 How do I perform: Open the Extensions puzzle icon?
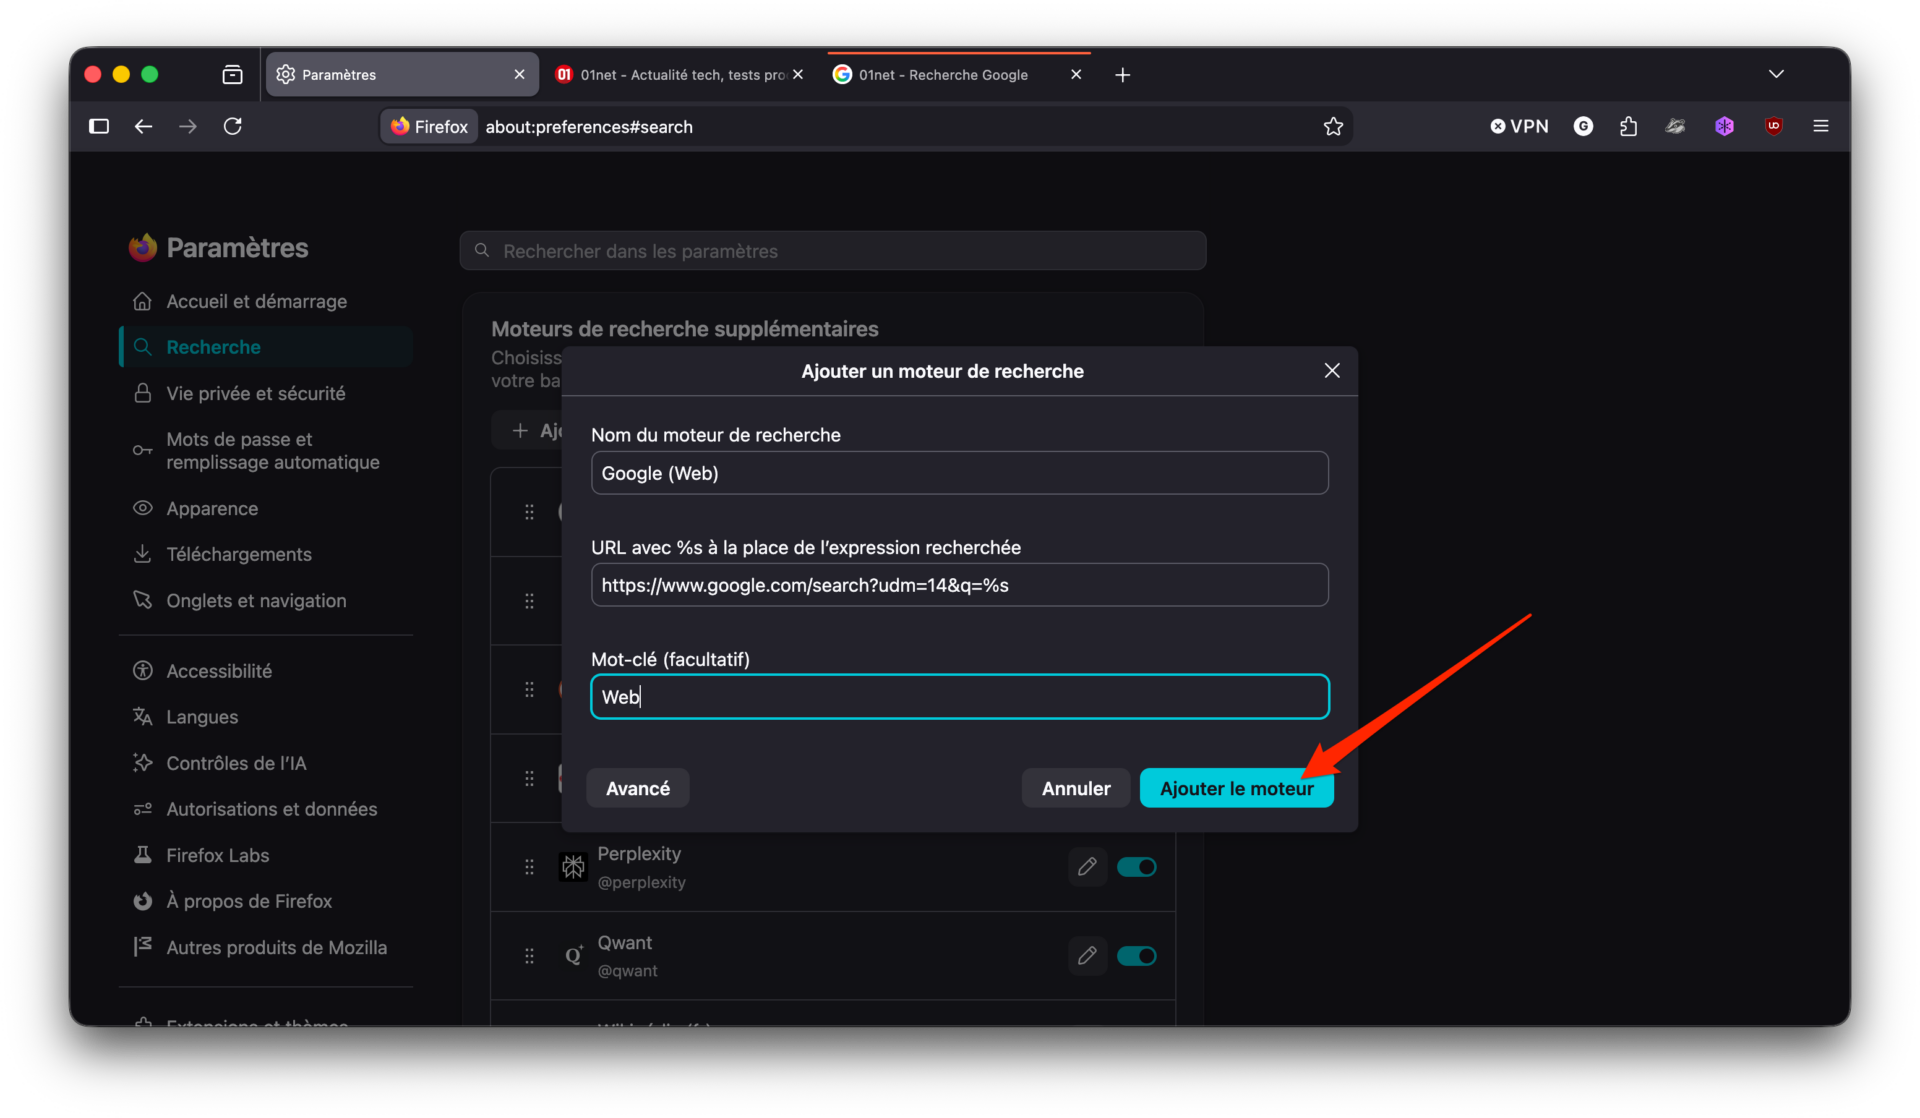(1629, 126)
